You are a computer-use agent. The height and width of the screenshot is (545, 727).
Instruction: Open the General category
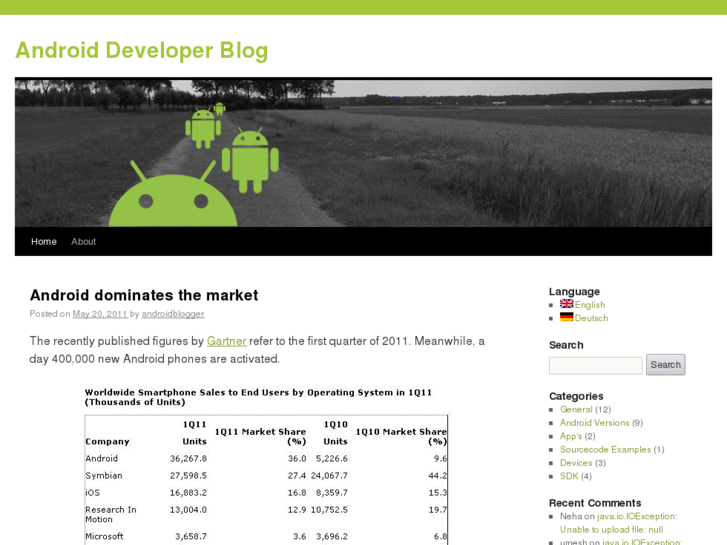click(x=576, y=410)
